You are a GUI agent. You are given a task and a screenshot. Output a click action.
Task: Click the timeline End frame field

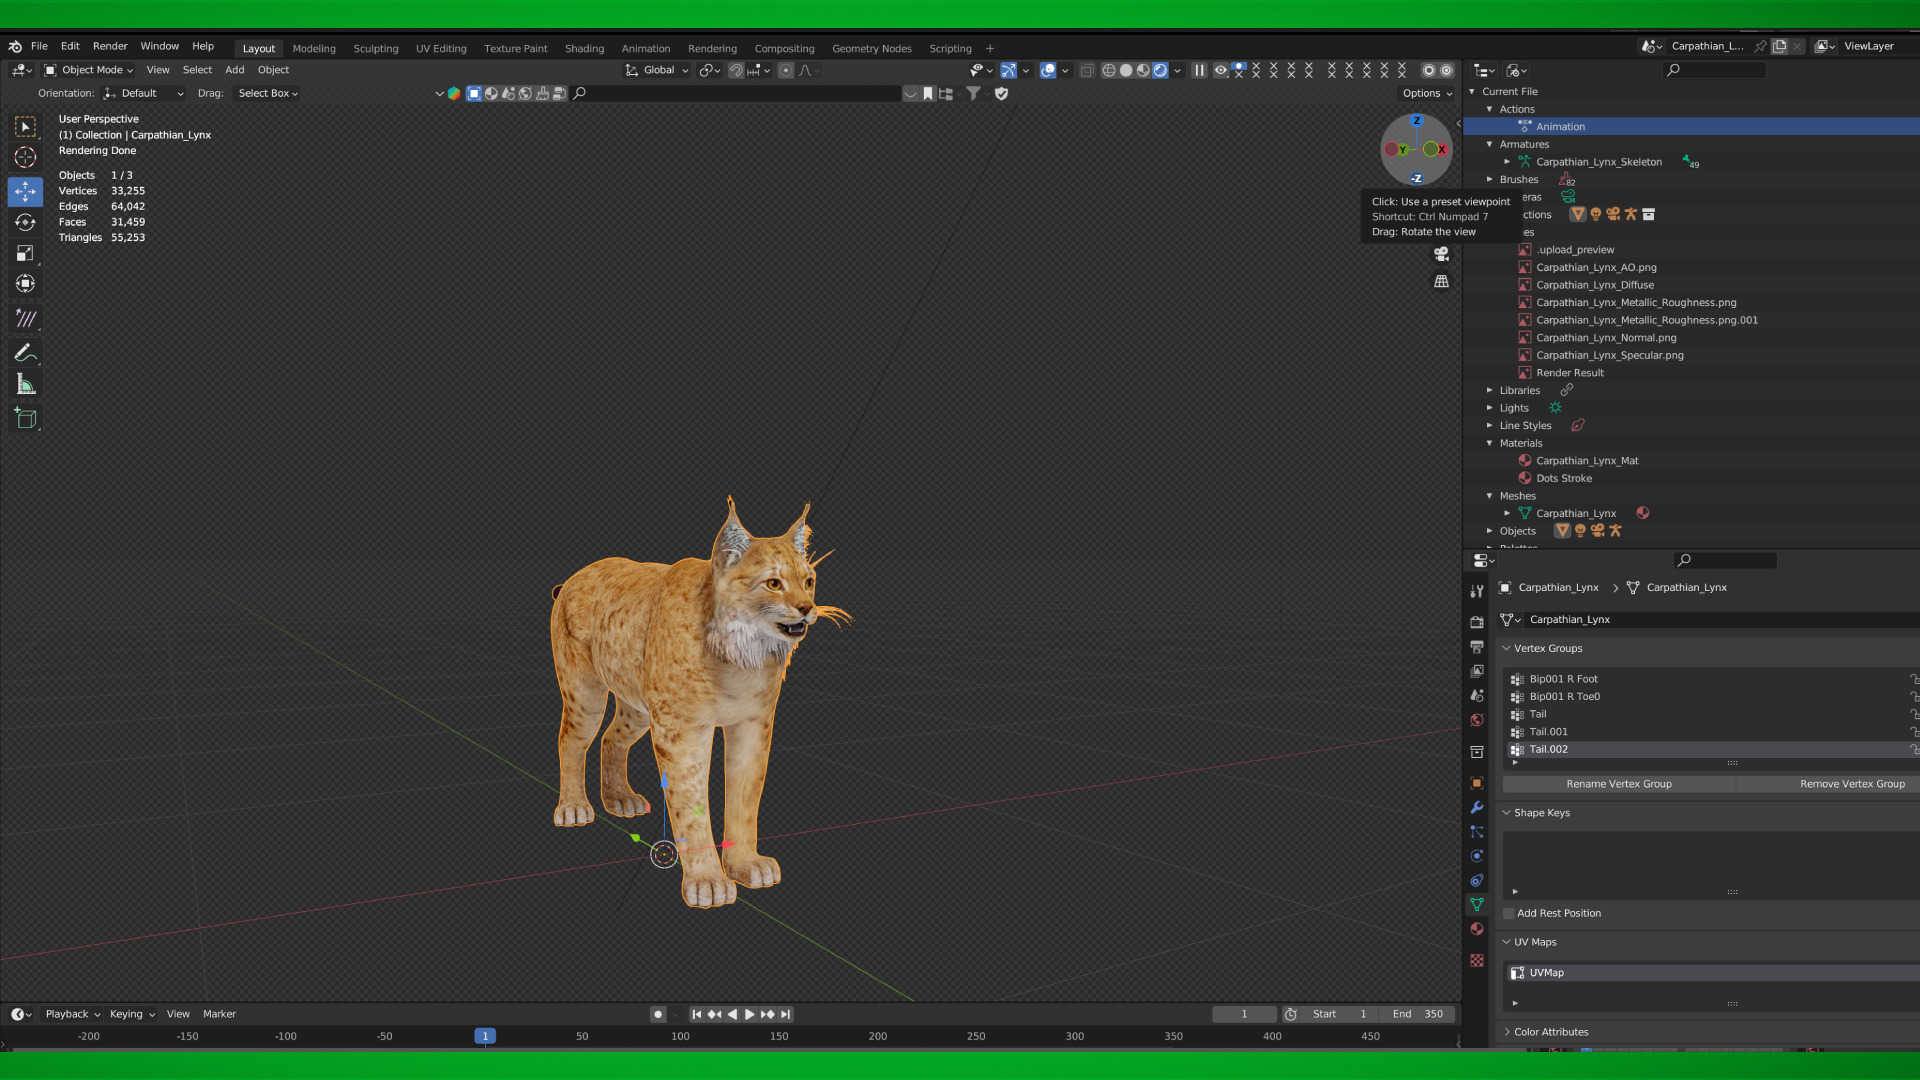click(1417, 1014)
